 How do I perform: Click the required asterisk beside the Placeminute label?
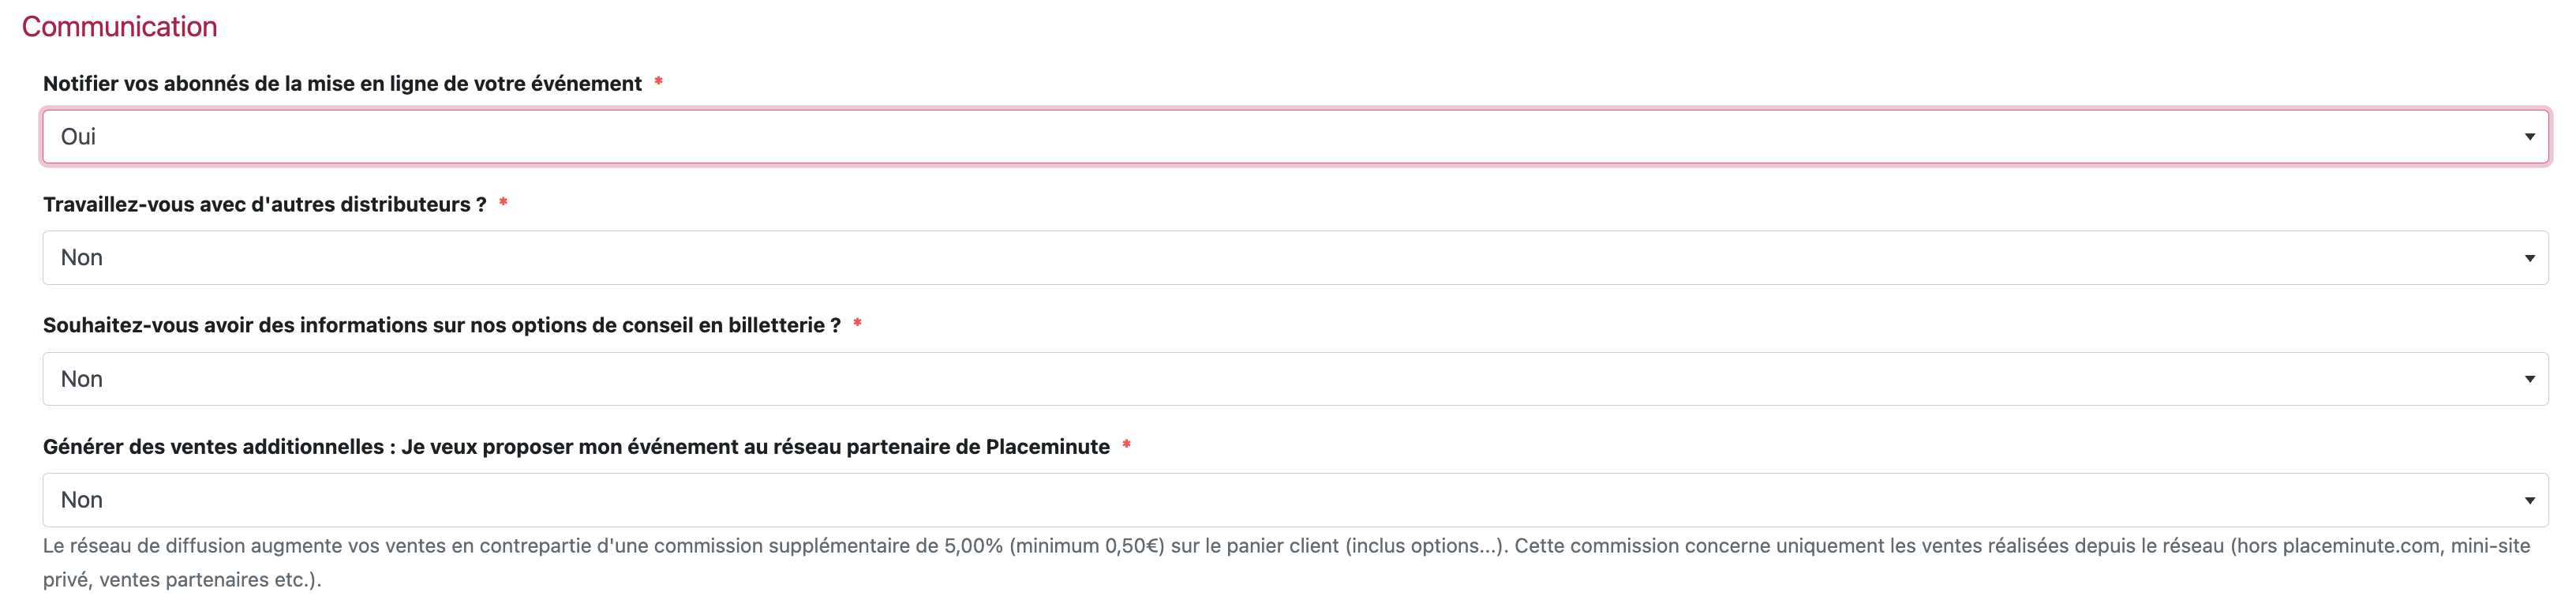click(1126, 445)
